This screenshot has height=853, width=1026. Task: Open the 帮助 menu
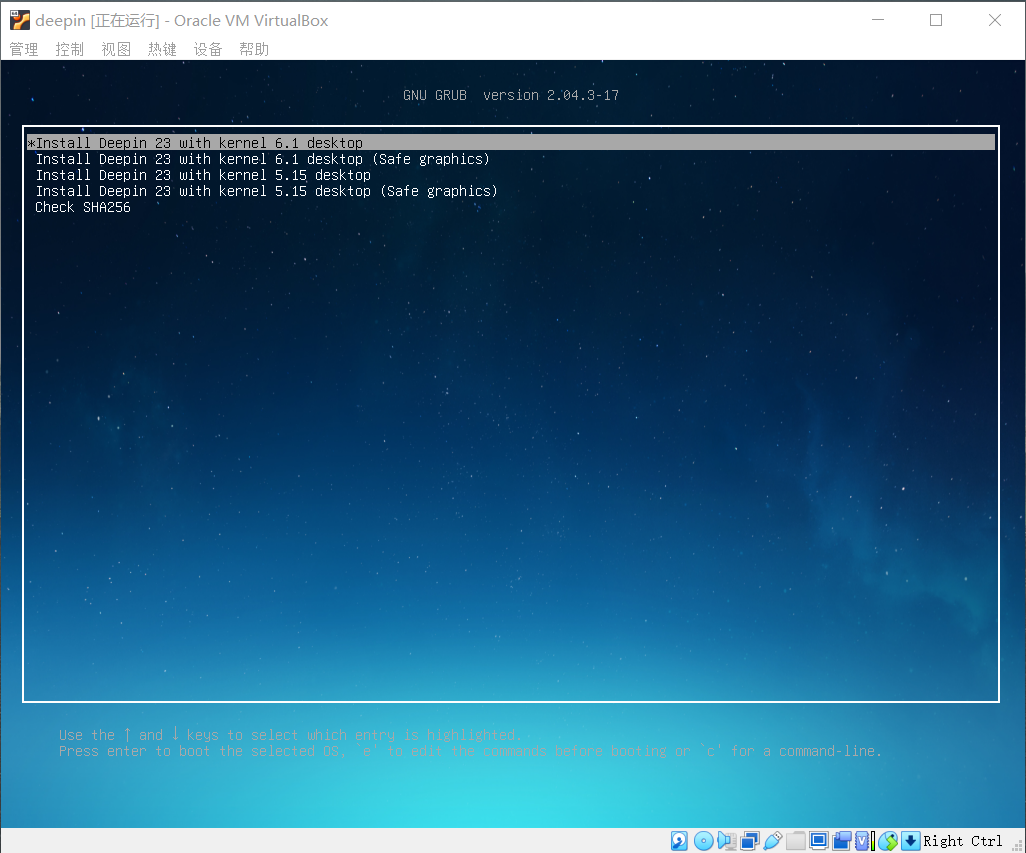[254, 49]
